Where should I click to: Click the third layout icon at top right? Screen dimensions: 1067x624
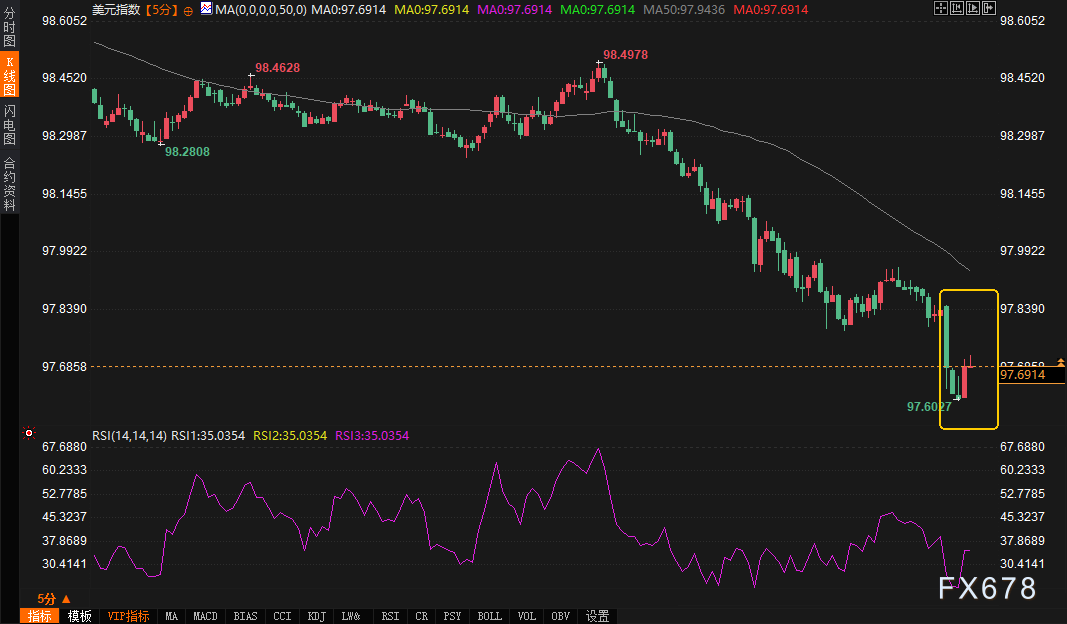[x=972, y=9]
